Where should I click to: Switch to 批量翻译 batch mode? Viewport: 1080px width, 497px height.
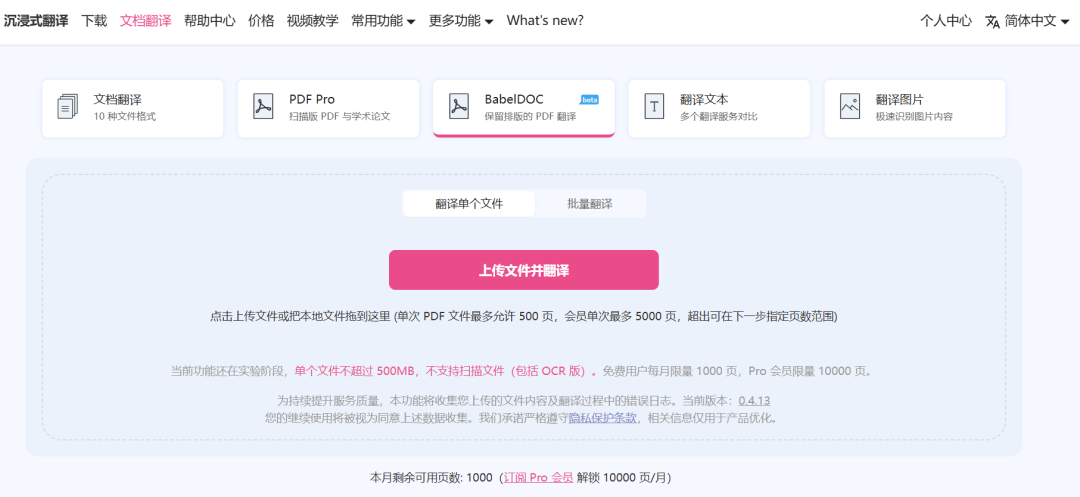pyautogui.click(x=590, y=204)
